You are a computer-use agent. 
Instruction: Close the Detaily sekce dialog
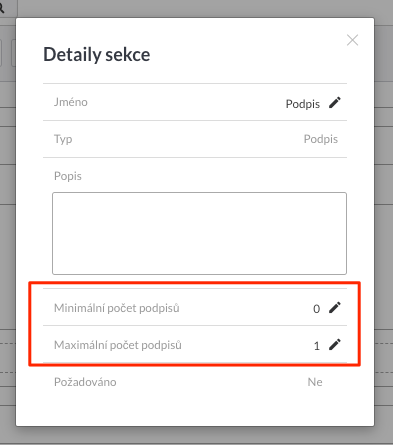point(352,40)
